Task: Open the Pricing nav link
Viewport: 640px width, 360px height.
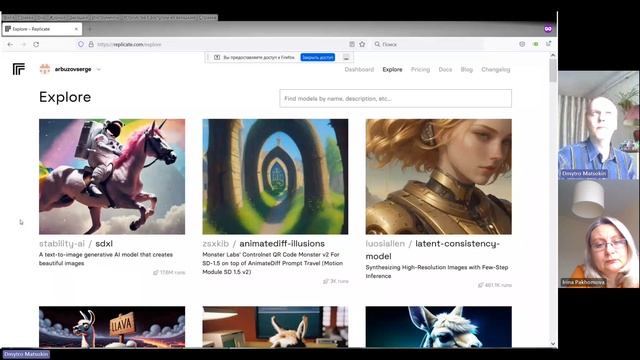Action: 420,69
